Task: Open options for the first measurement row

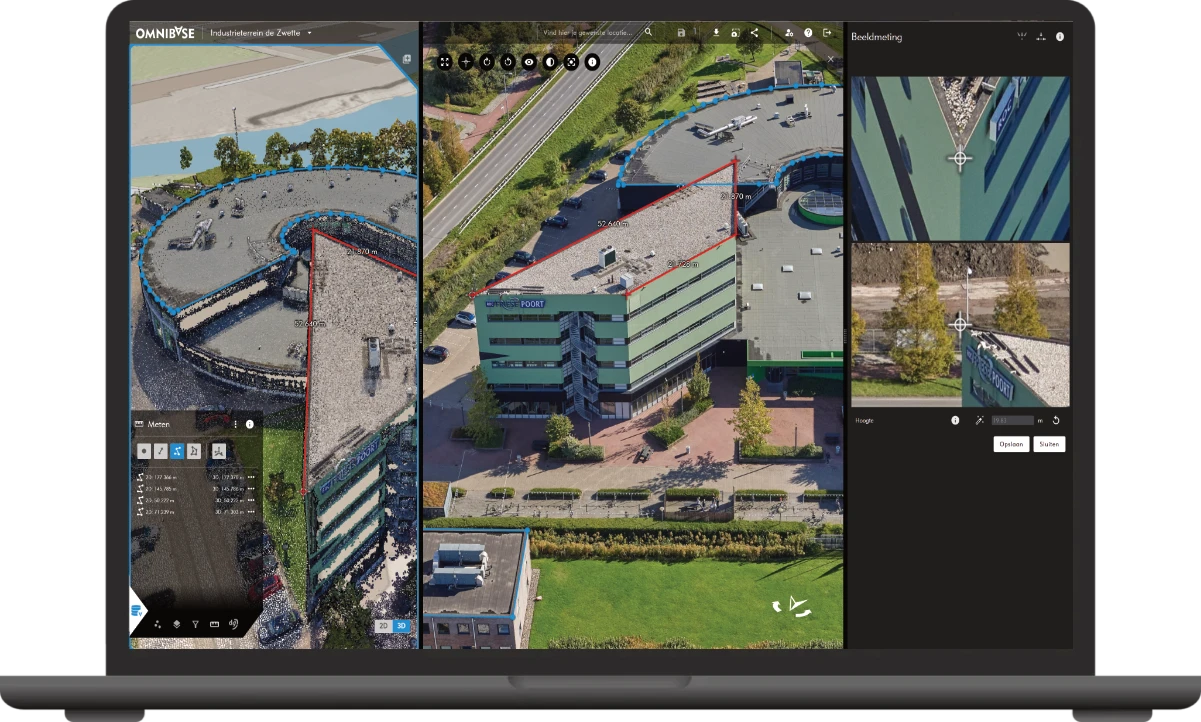Action: [x=252, y=478]
